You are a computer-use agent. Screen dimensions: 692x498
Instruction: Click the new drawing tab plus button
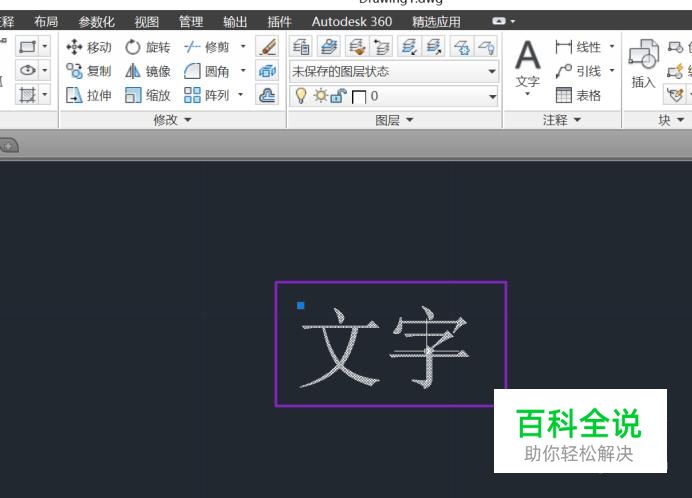[9, 145]
